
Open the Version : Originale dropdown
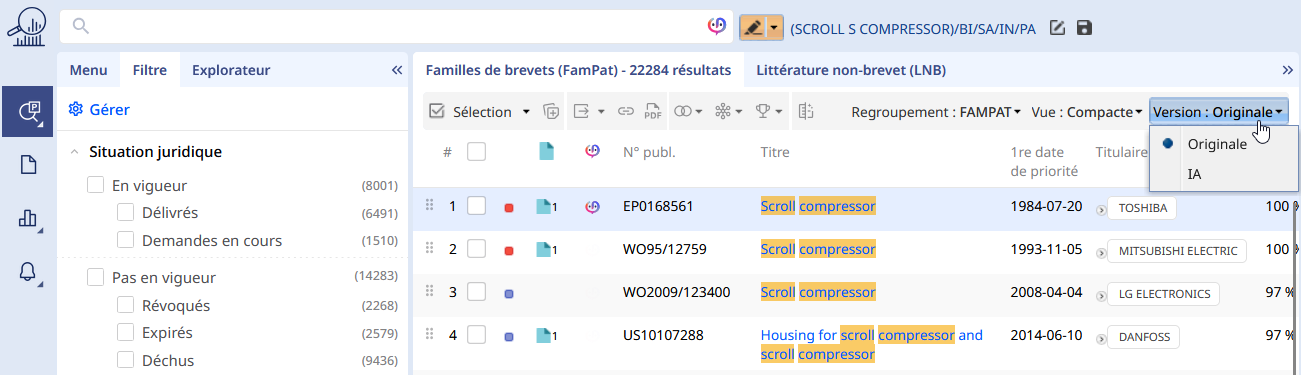pyautogui.click(x=1219, y=112)
